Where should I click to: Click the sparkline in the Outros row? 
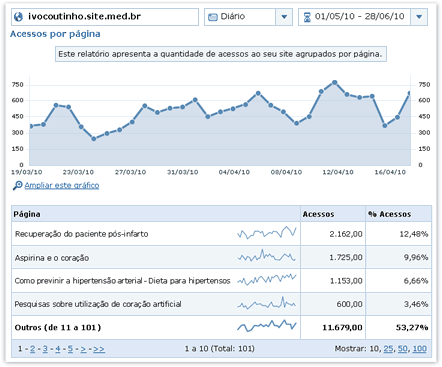267,325
